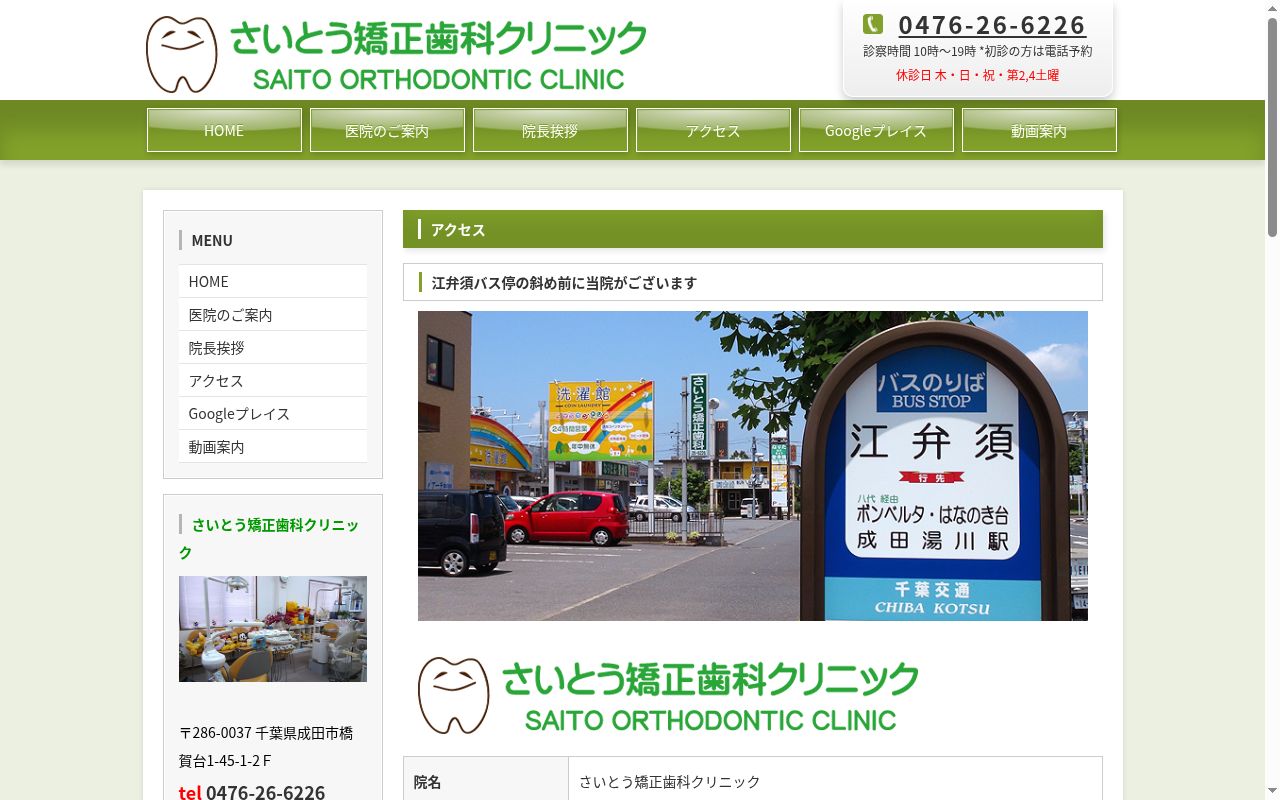Open Googleプレイス in the top navigation
Image resolution: width=1280 pixels, height=800 pixels.
tap(876, 130)
